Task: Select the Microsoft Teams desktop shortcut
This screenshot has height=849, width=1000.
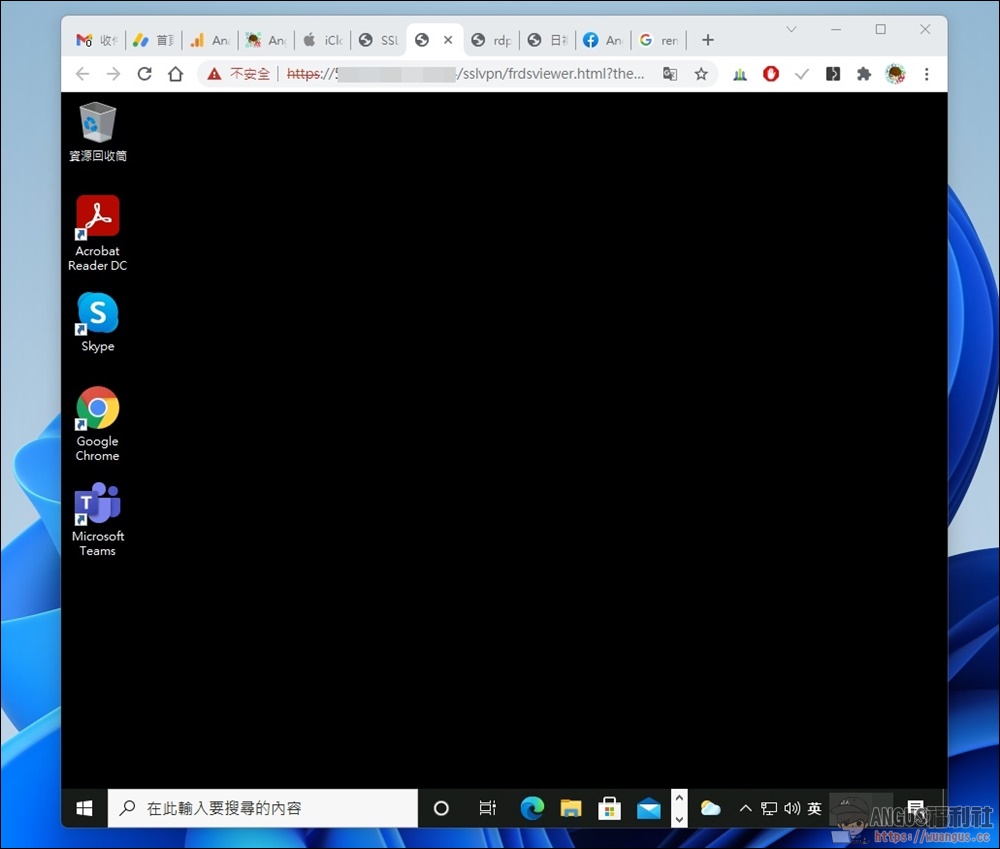Action: tap(97, 519)
